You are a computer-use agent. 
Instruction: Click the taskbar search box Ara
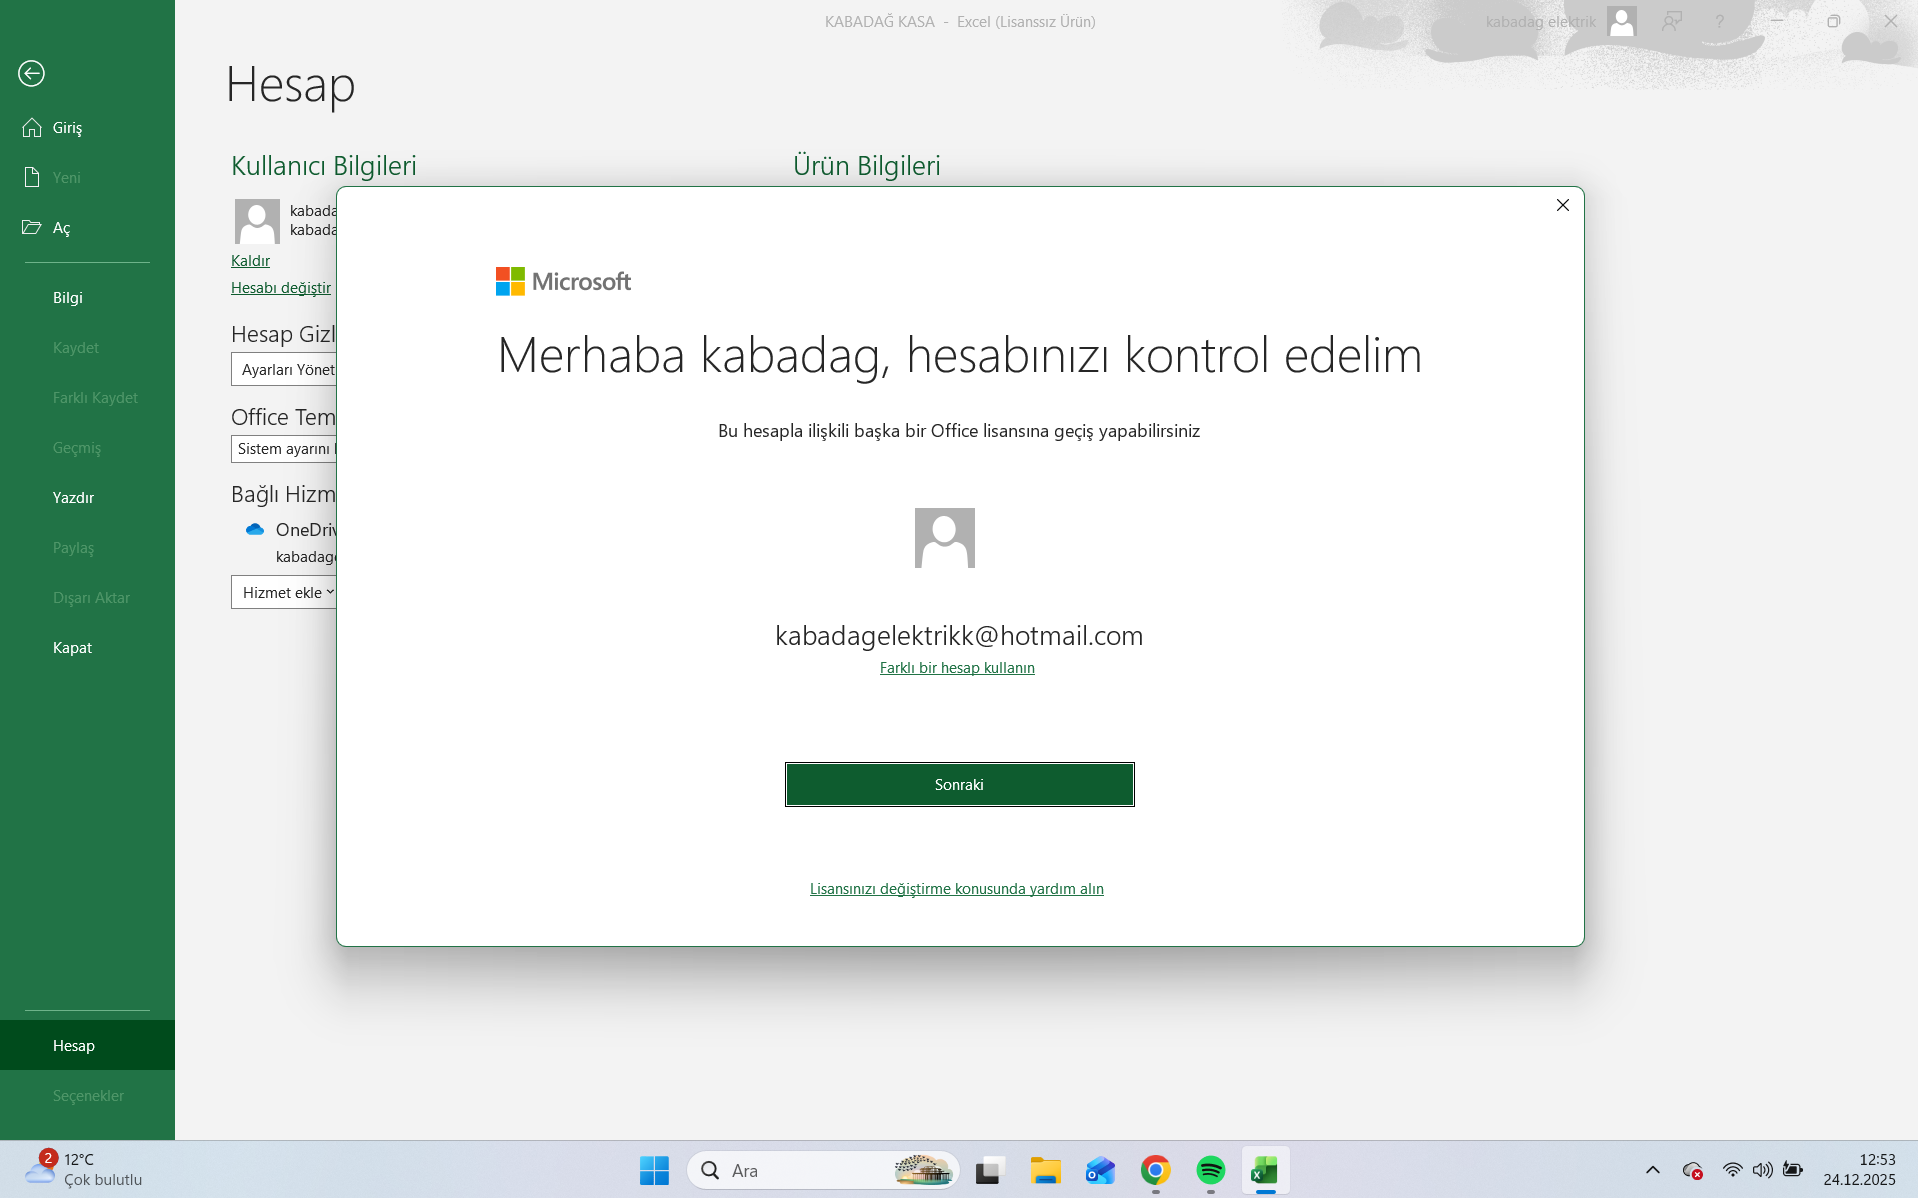[x=823, y=1170]
